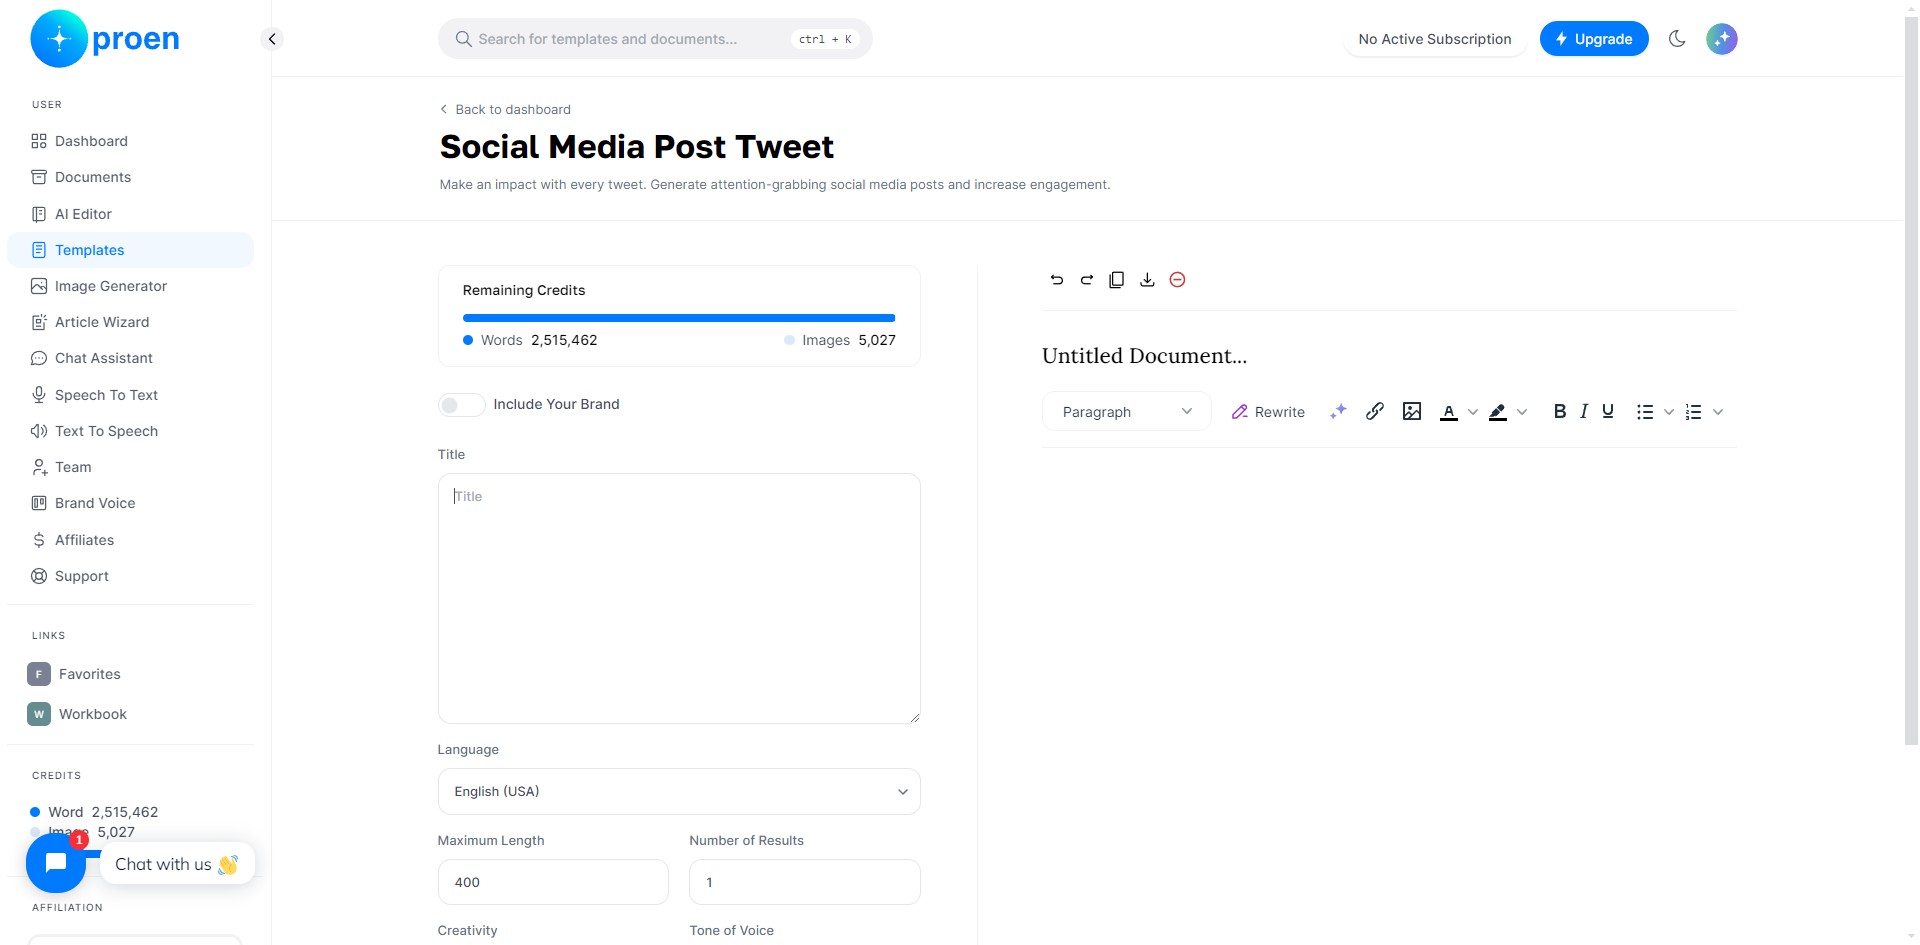Click the Workbook W badge icon
Image resolution: width=1920 pixels, height=945 pixels.
pyautogui.click(x=39, y=714)
